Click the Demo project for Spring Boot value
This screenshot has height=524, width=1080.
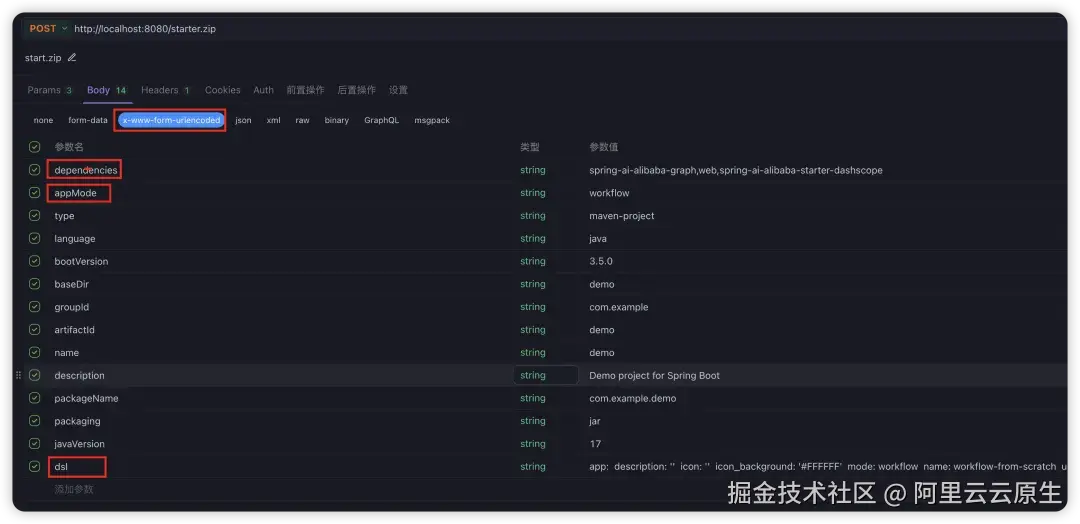click(x=654, y=375)
